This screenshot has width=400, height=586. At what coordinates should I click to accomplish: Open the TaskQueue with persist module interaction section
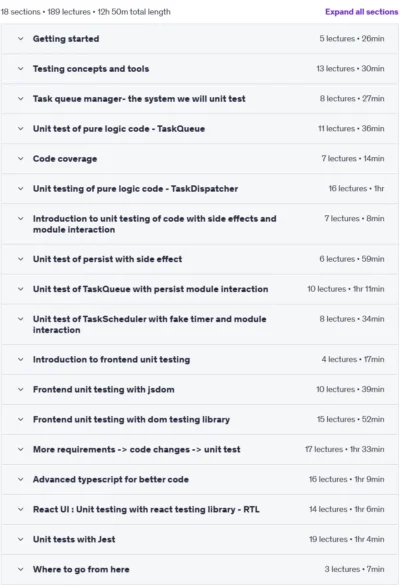[200, 289]
